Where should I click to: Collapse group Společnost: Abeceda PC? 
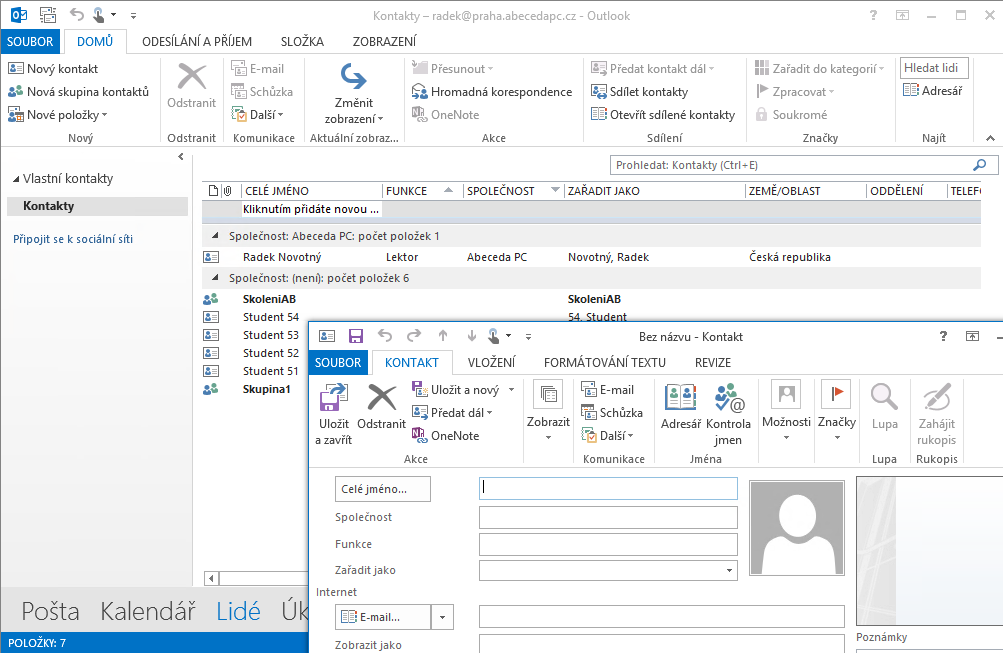pos(215,236)
